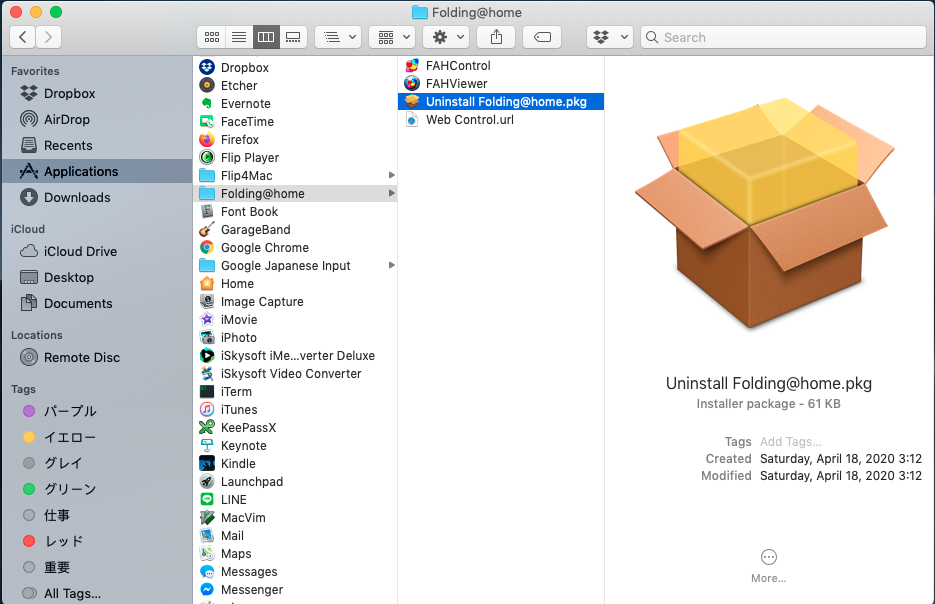
Task: Select the FaceTime app icon
Action: pyautogui.click(x=207, y=122)
